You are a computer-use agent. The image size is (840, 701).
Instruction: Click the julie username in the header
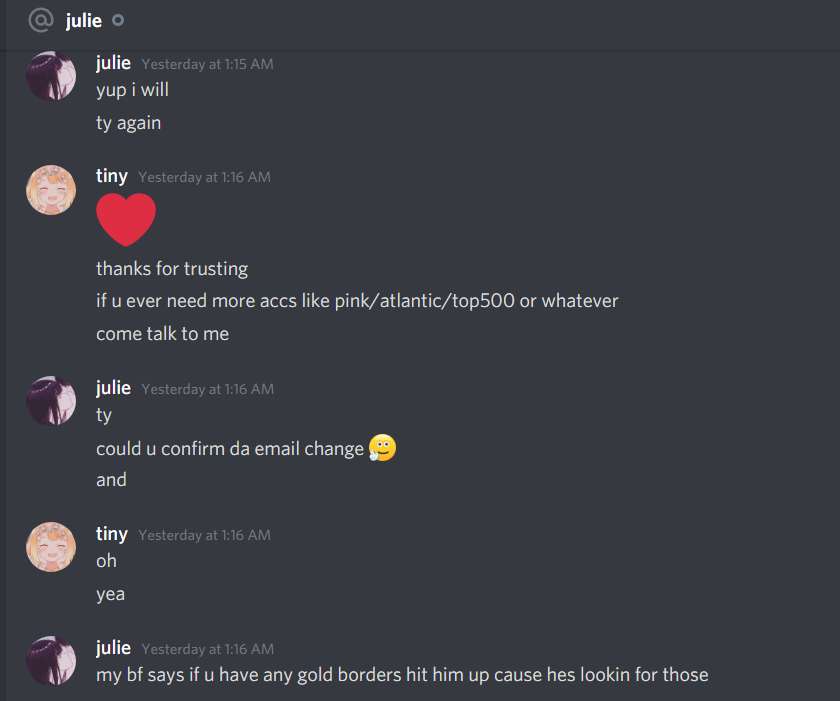tap(84, 20)
